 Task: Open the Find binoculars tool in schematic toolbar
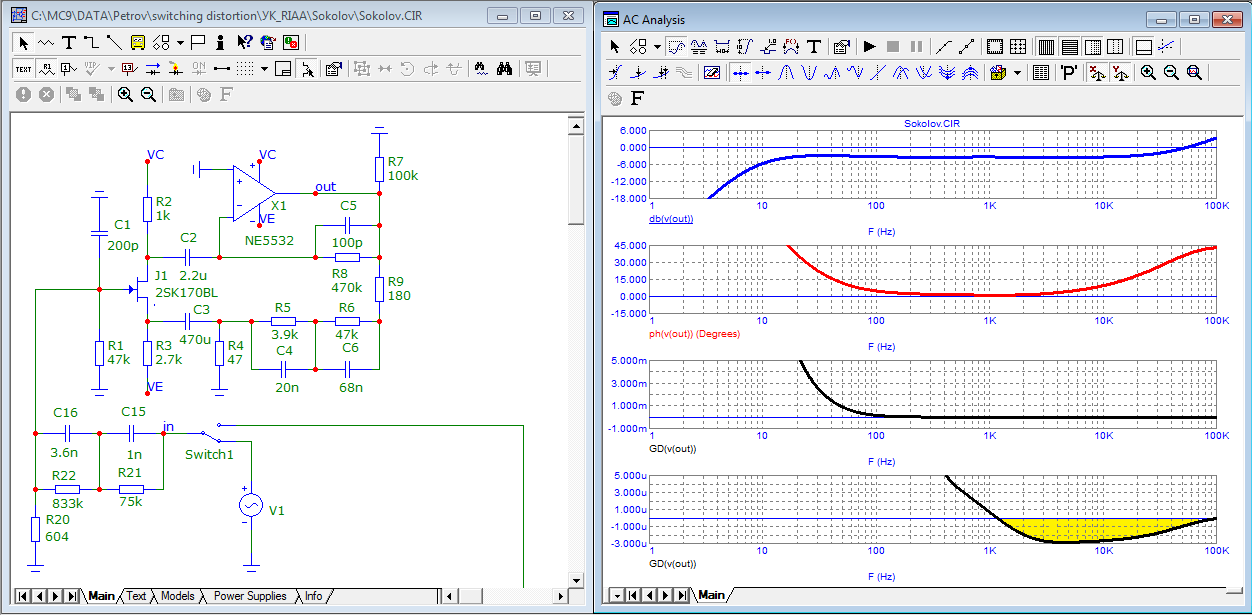[x=504, y=69]
